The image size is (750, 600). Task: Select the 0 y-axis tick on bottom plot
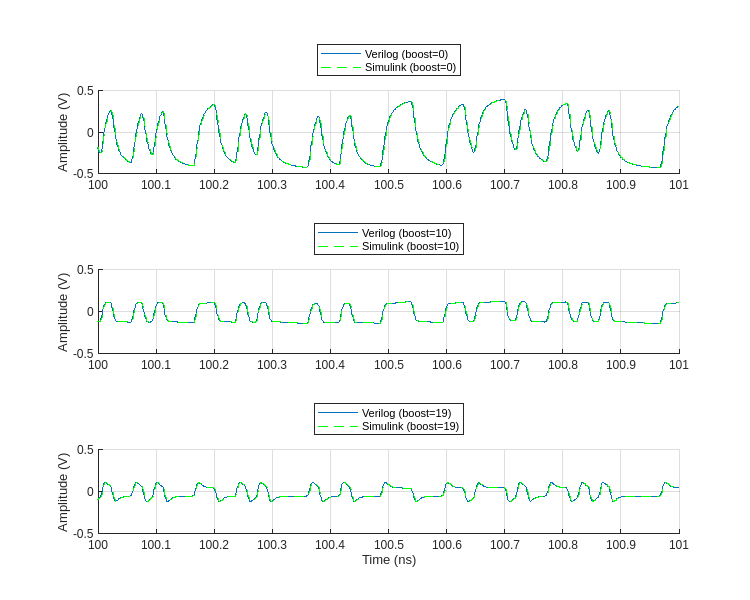(90, 491)
